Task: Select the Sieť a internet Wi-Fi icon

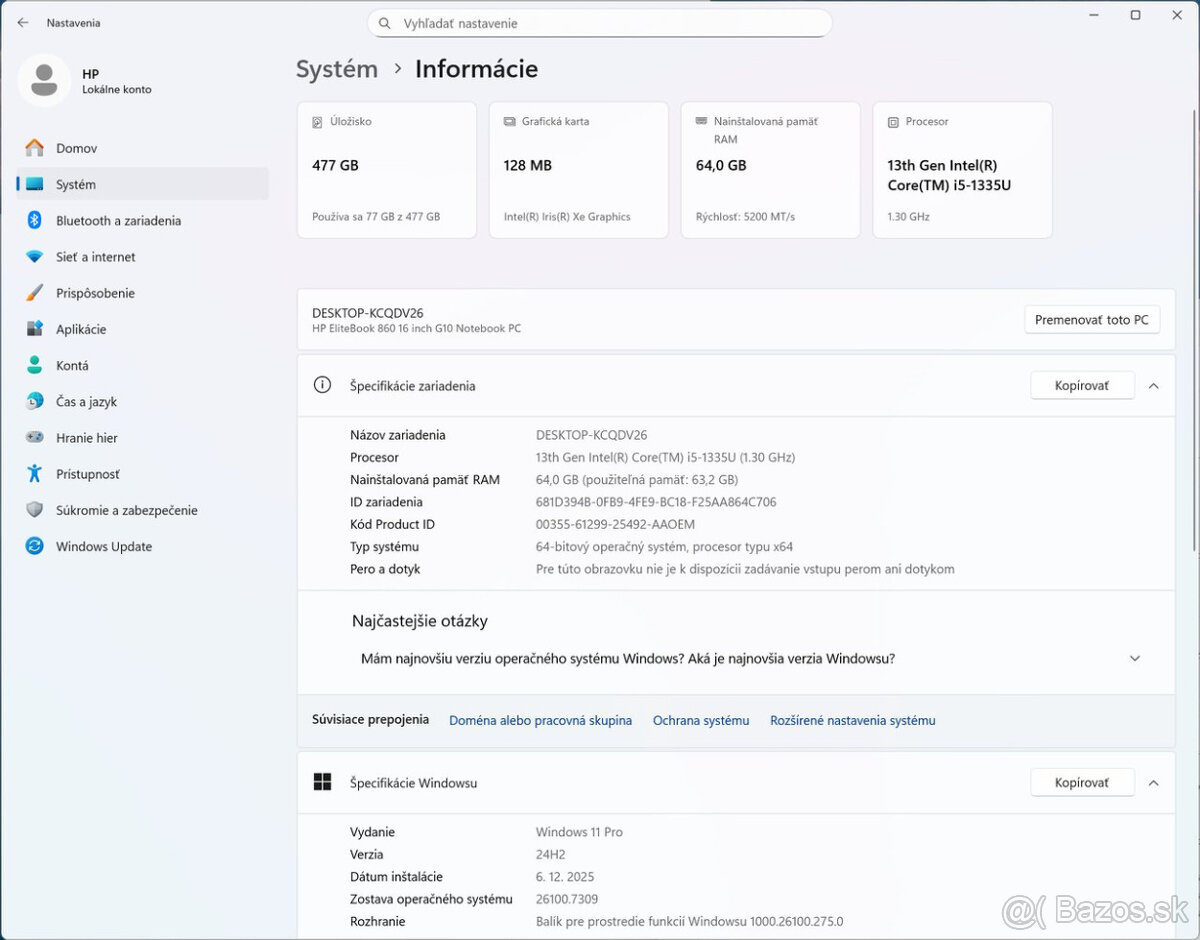Action: (34, 257)
